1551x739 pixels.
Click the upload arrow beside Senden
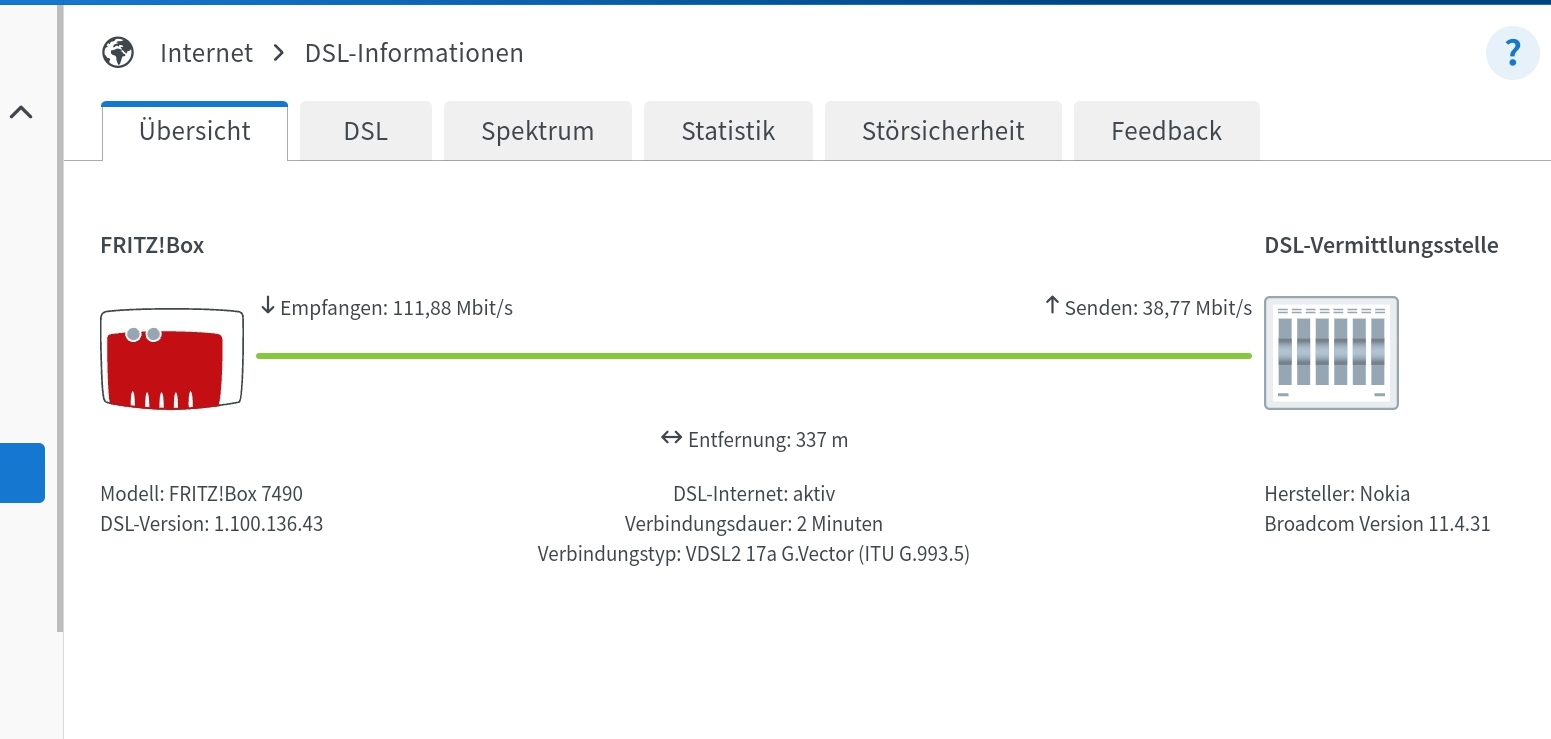click(x=1050, y=306)
